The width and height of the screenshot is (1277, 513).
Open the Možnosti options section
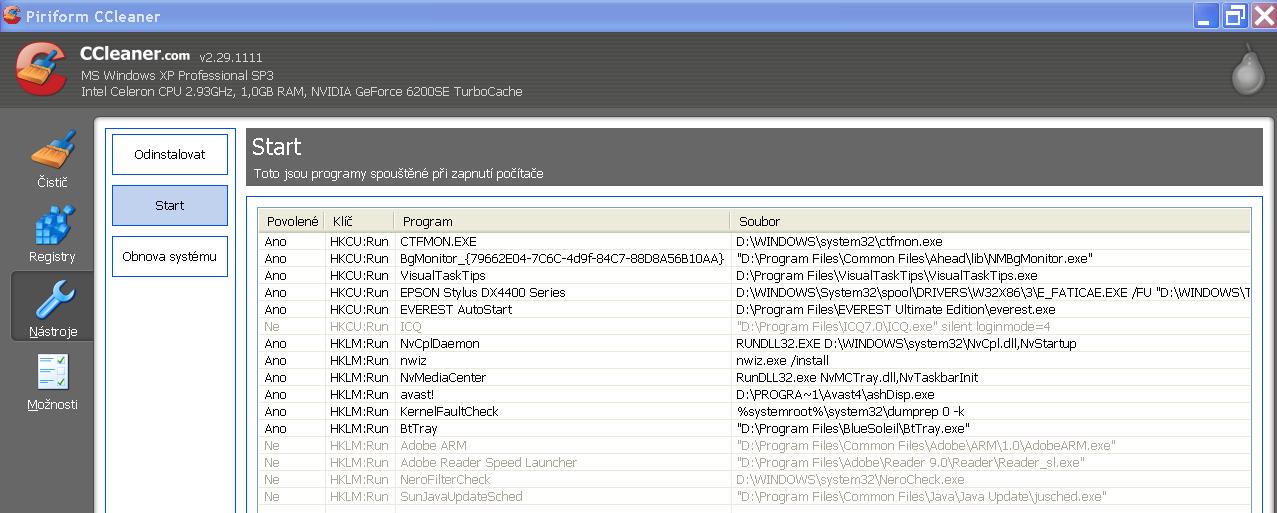click(x=52, y=381)
